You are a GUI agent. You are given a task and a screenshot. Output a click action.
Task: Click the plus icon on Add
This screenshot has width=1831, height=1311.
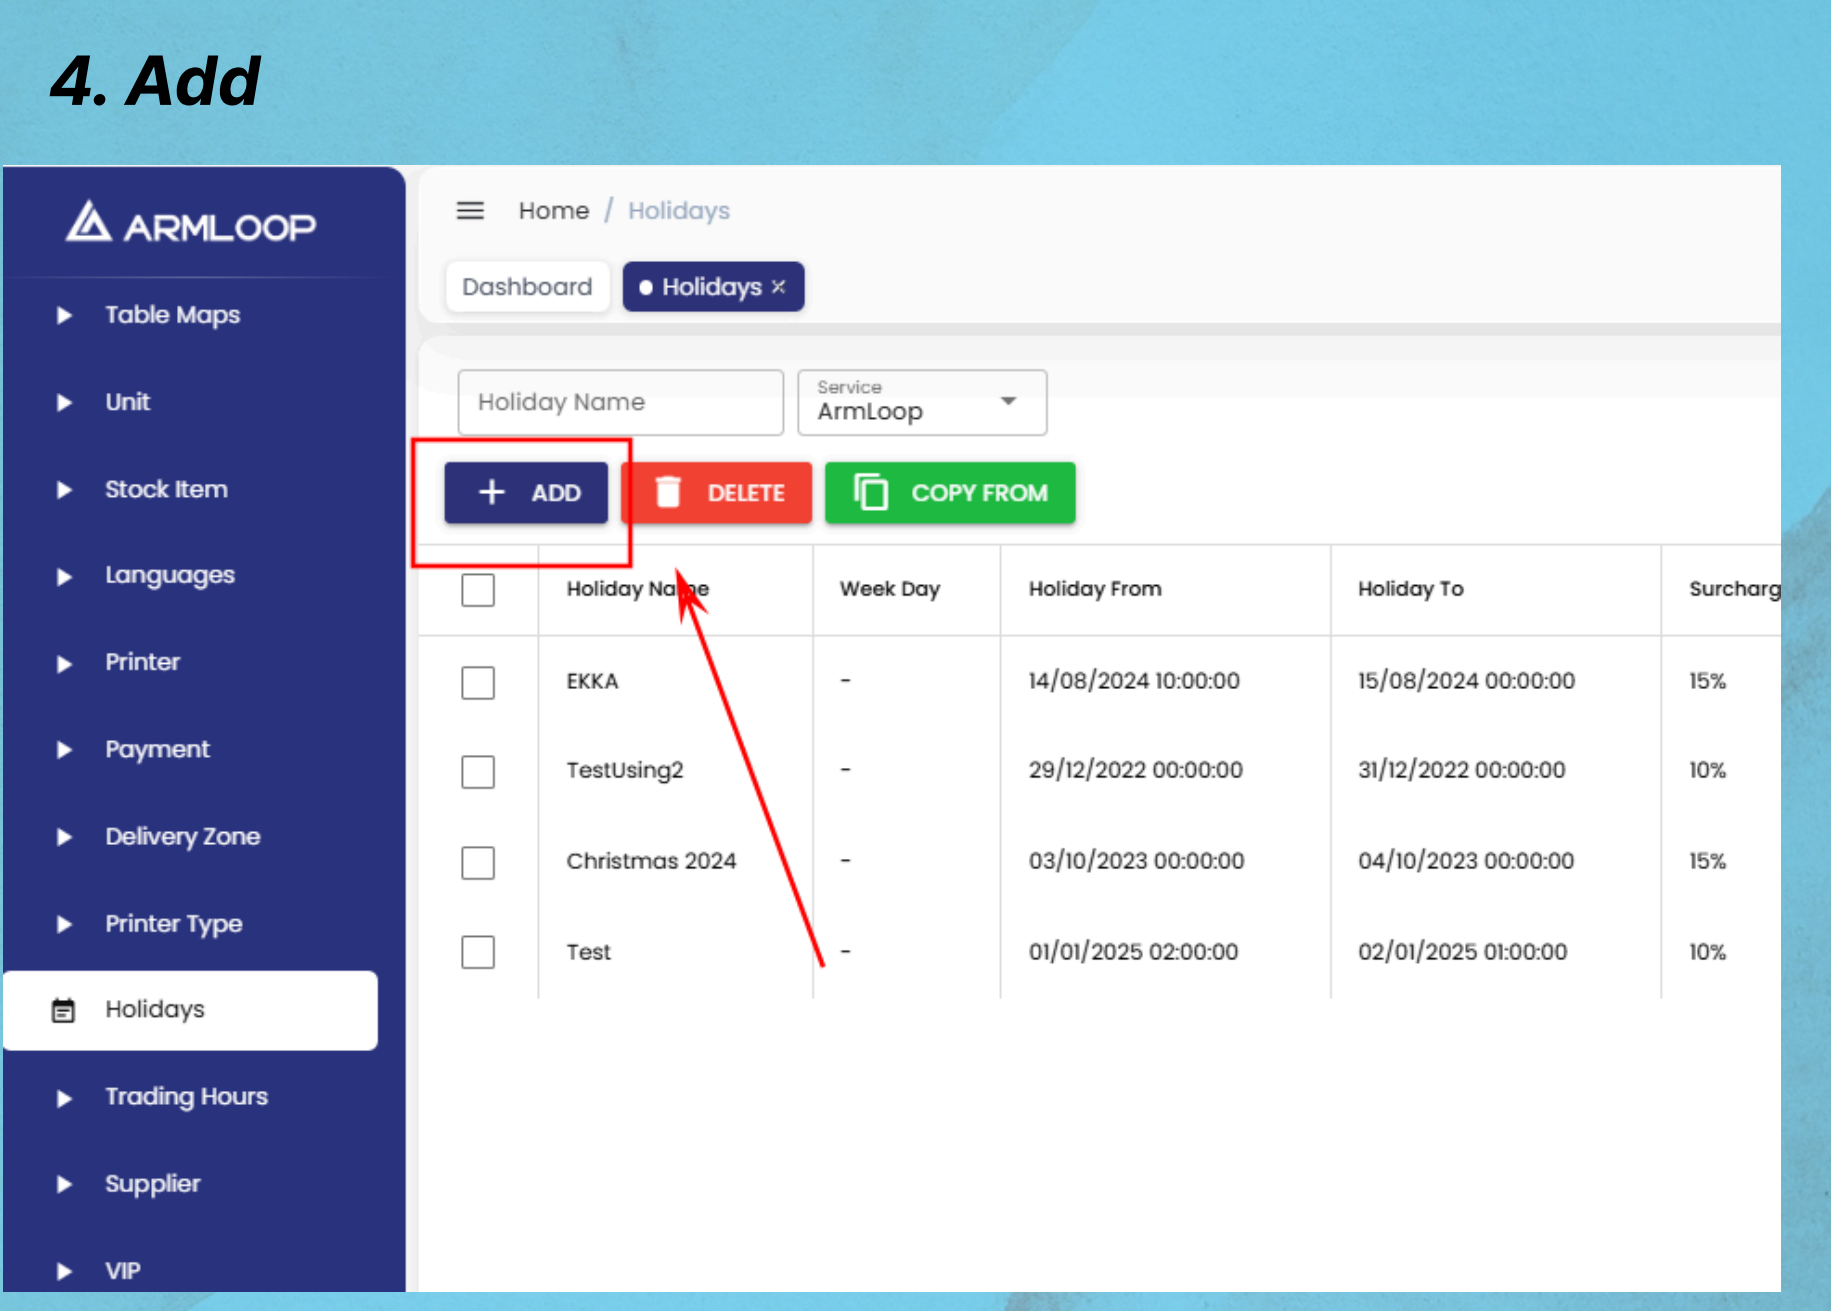click(x=492, y=493)
